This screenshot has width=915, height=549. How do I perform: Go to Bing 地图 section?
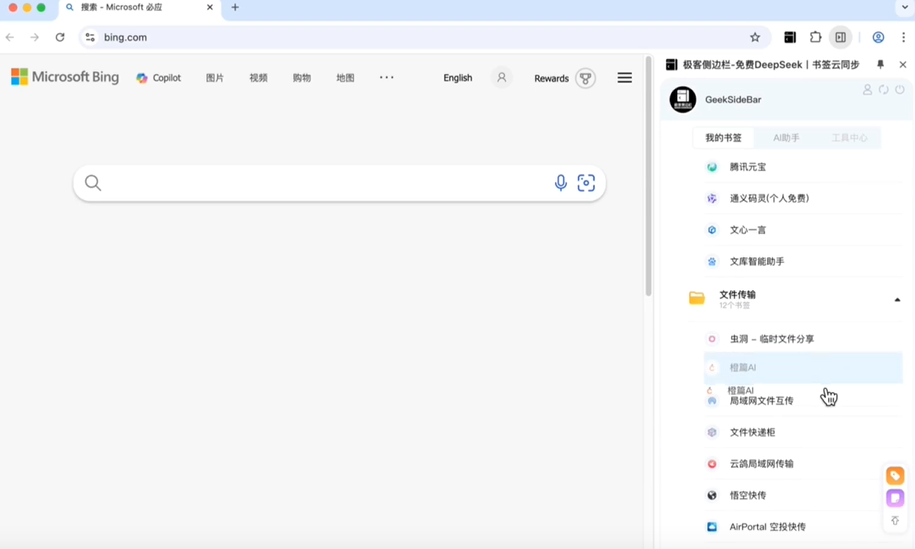click(x=345, y=78)
